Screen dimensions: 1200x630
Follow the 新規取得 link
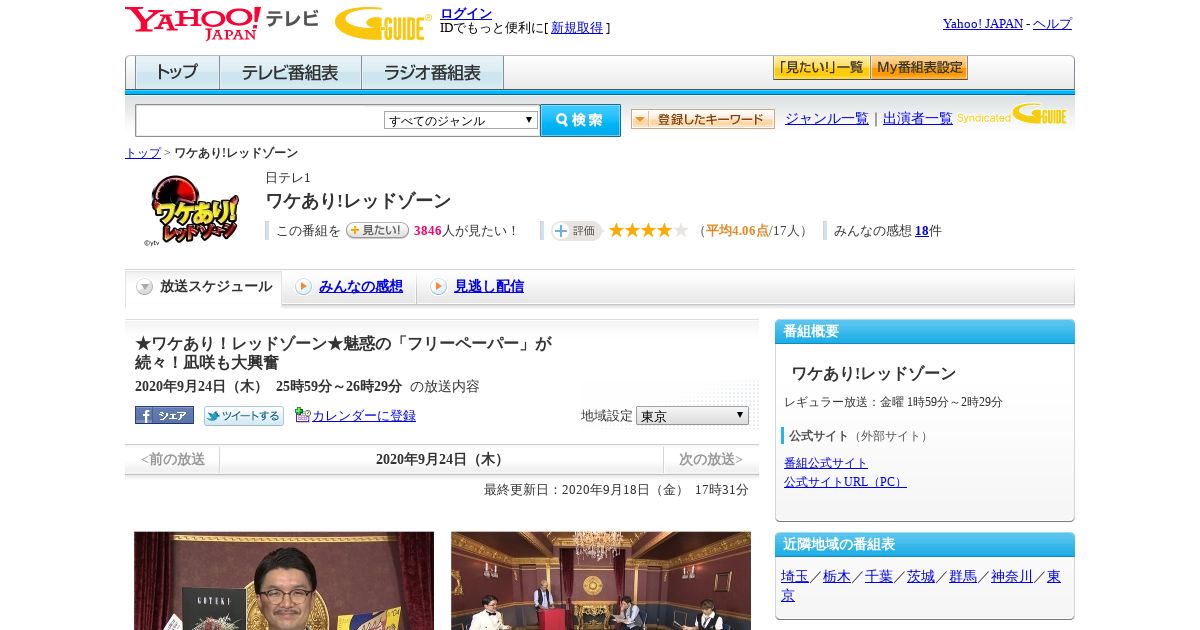577,28
